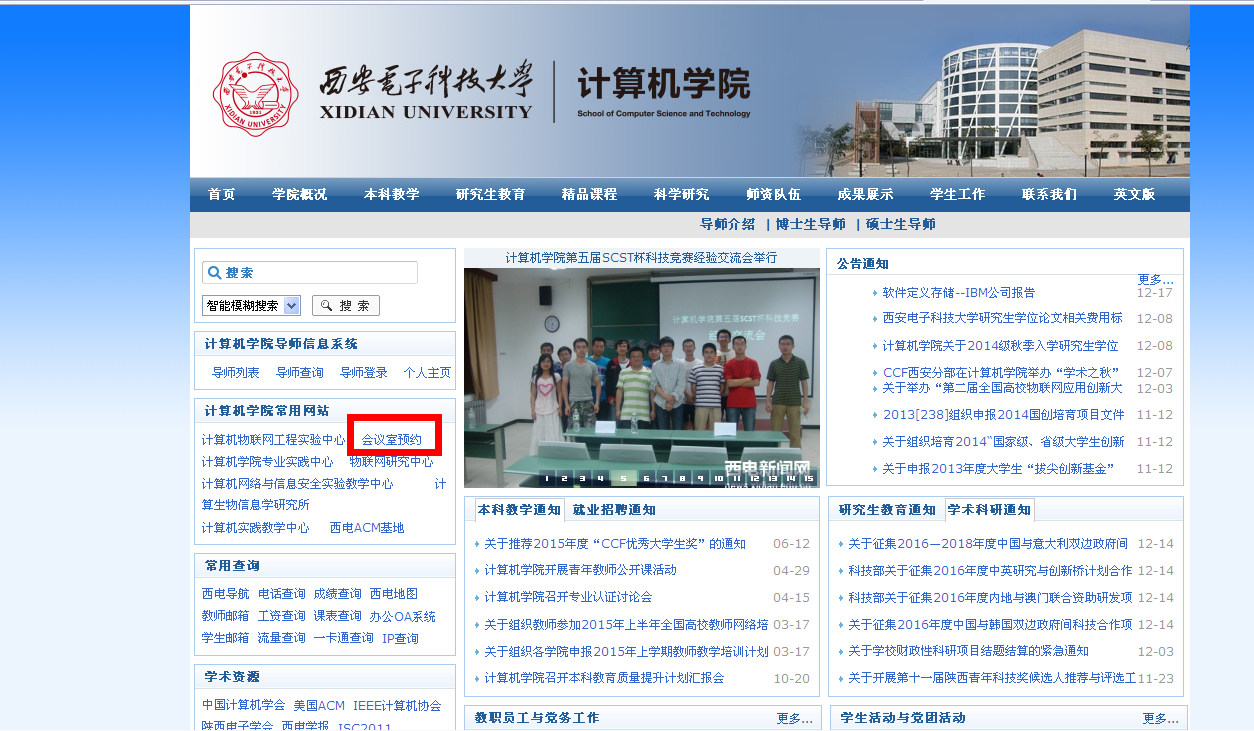Click the 博士生导师 submenu link
This screenshot has height=731, width=1254.
(x=810, y=224)
